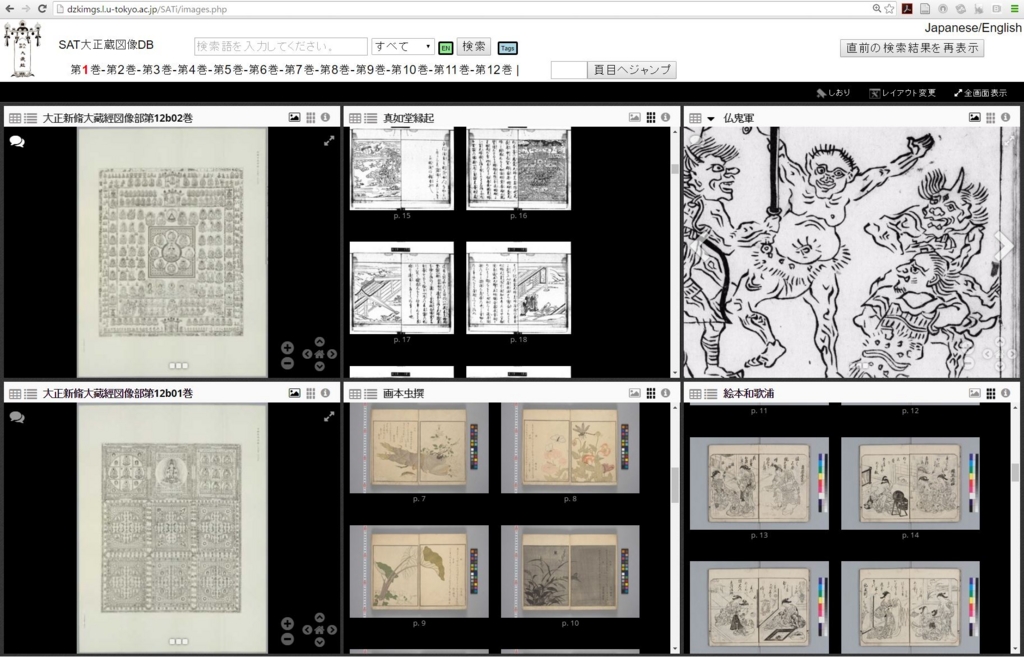The image size is (1024, 657).
Task: Select volume 第5巻
Action: pyautogui.click(x=228, y=70)
